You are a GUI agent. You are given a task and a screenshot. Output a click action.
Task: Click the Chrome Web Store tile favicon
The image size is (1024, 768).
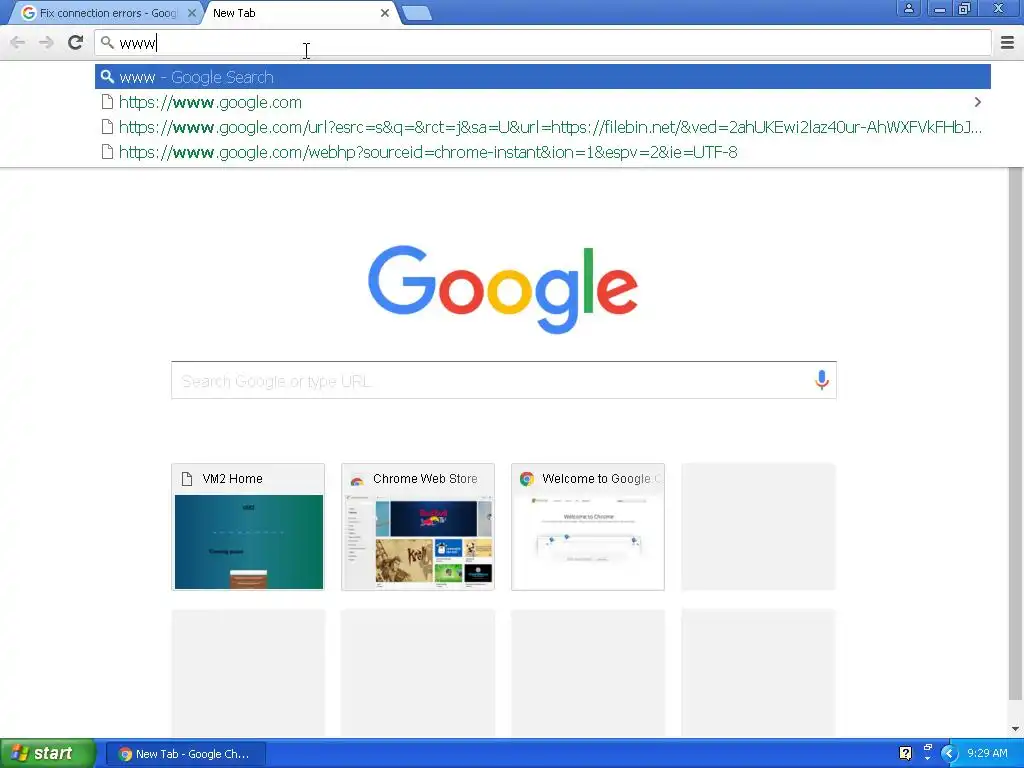(357, 479)
